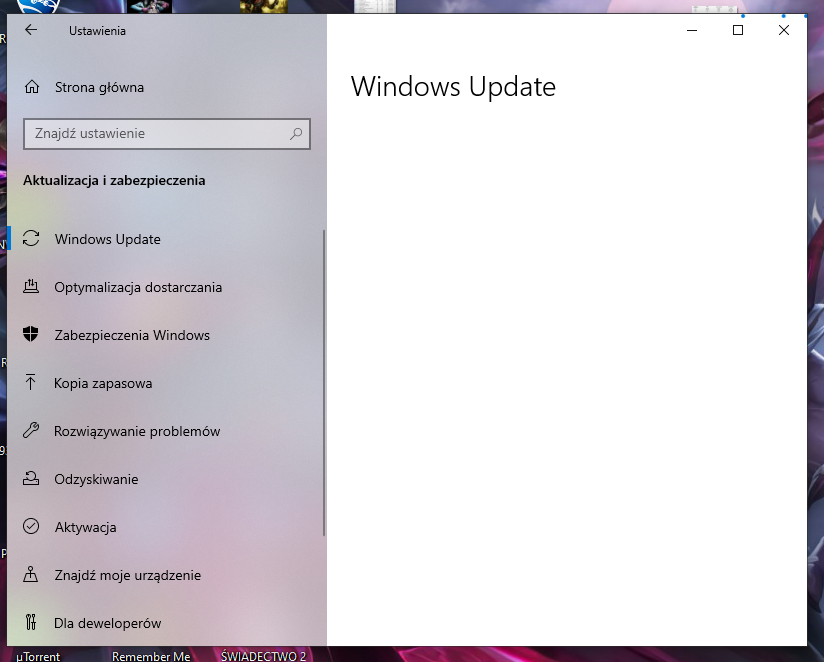This screenshot has width=824, height=662.
Task: Open Znajdź moje urządzenie settings
Action: pos(127,575)
